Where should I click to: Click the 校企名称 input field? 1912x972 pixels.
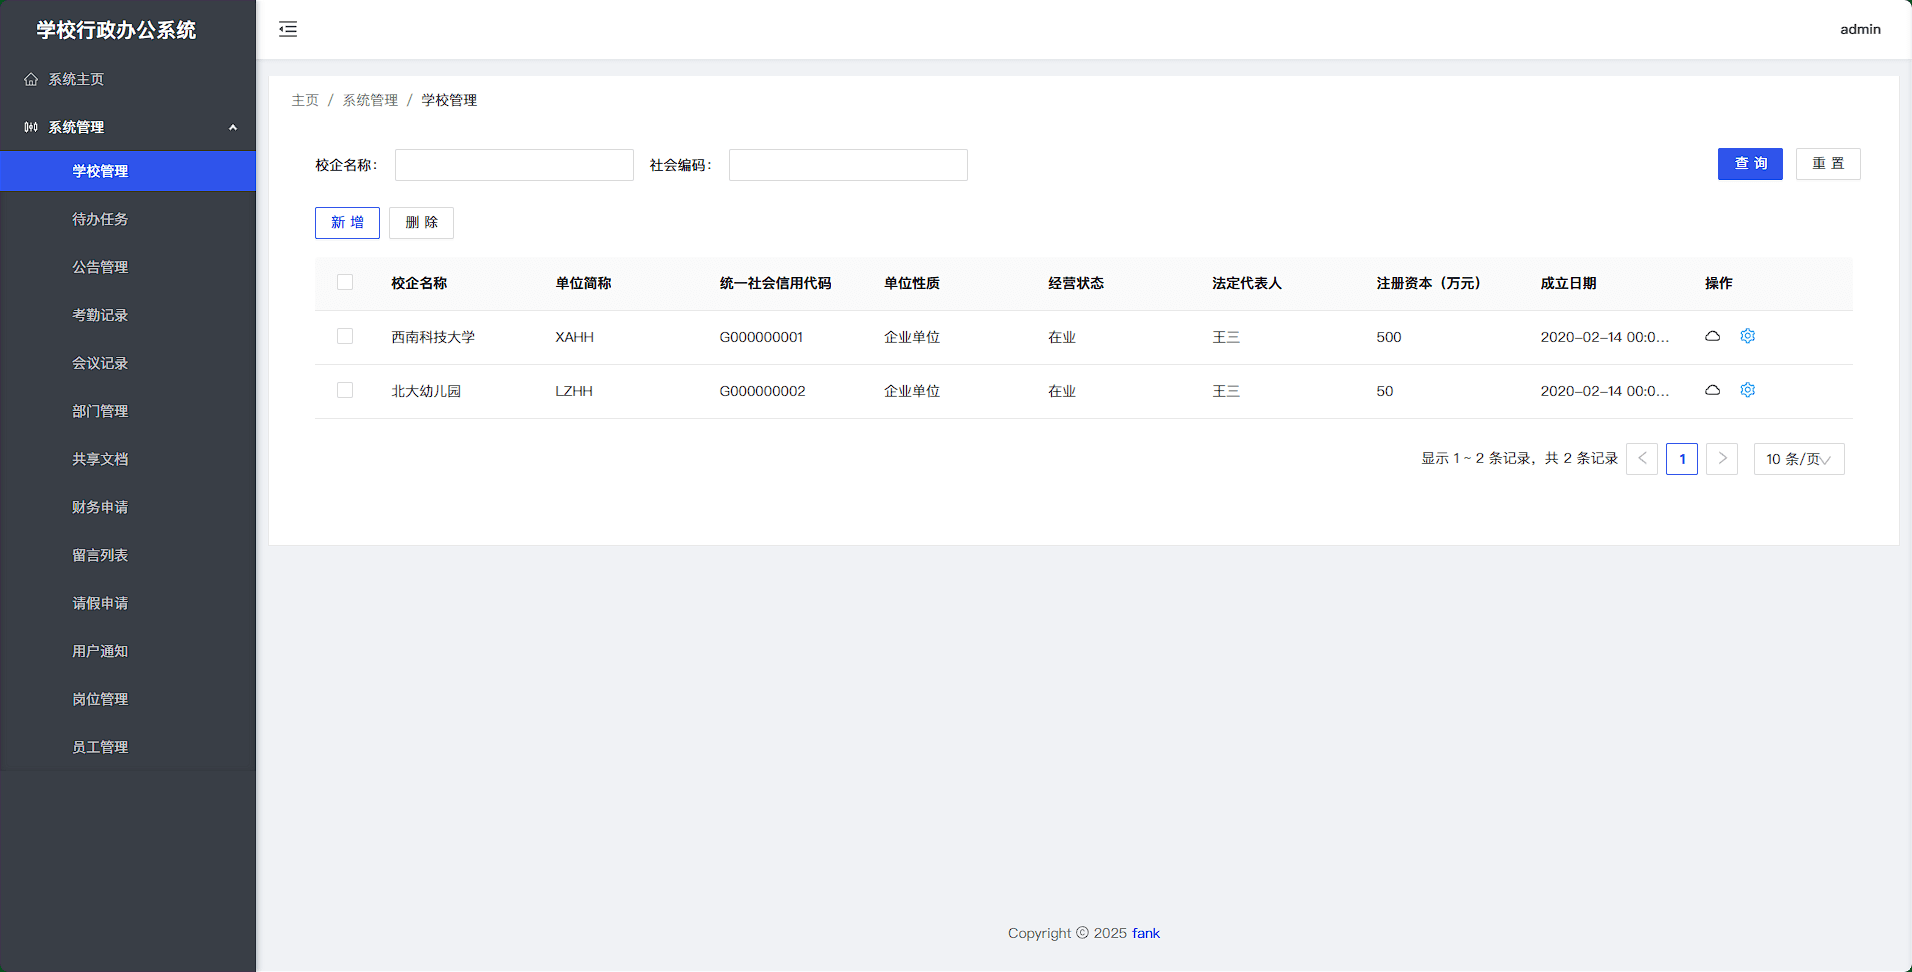pyautogui.click(x=514, y=165)
